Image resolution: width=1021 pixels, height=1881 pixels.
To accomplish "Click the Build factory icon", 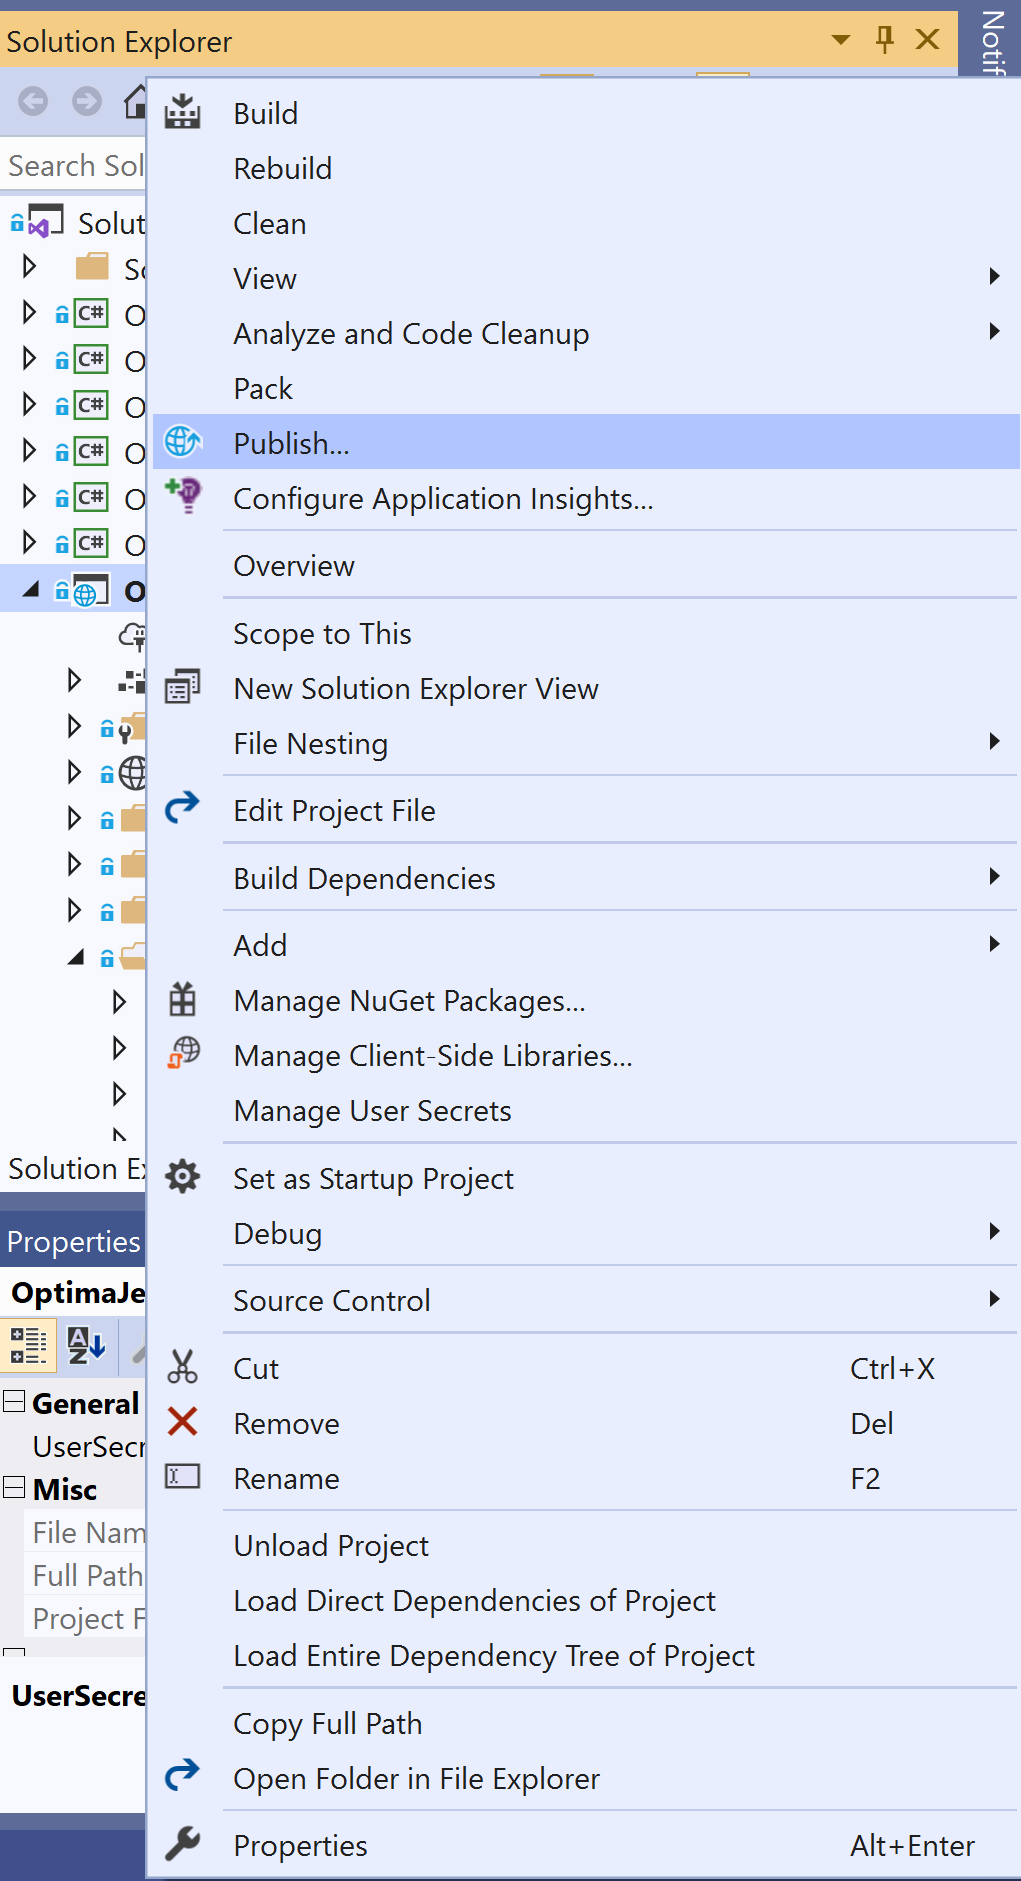I will click(182, 112).
